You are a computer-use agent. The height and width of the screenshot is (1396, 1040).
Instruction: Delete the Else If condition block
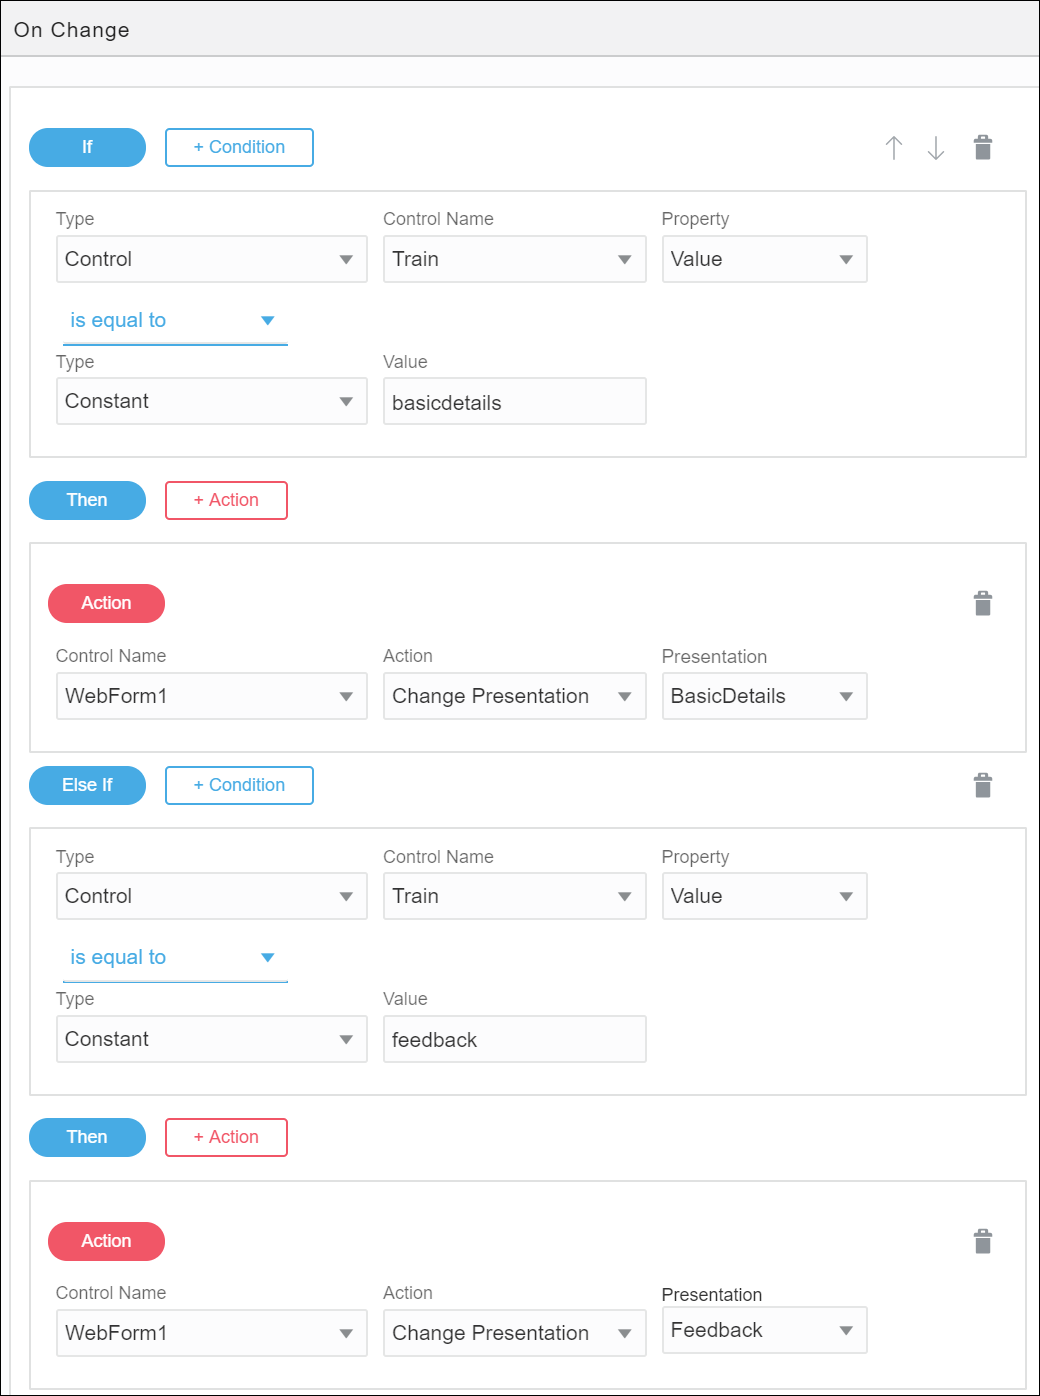point(983,786)
